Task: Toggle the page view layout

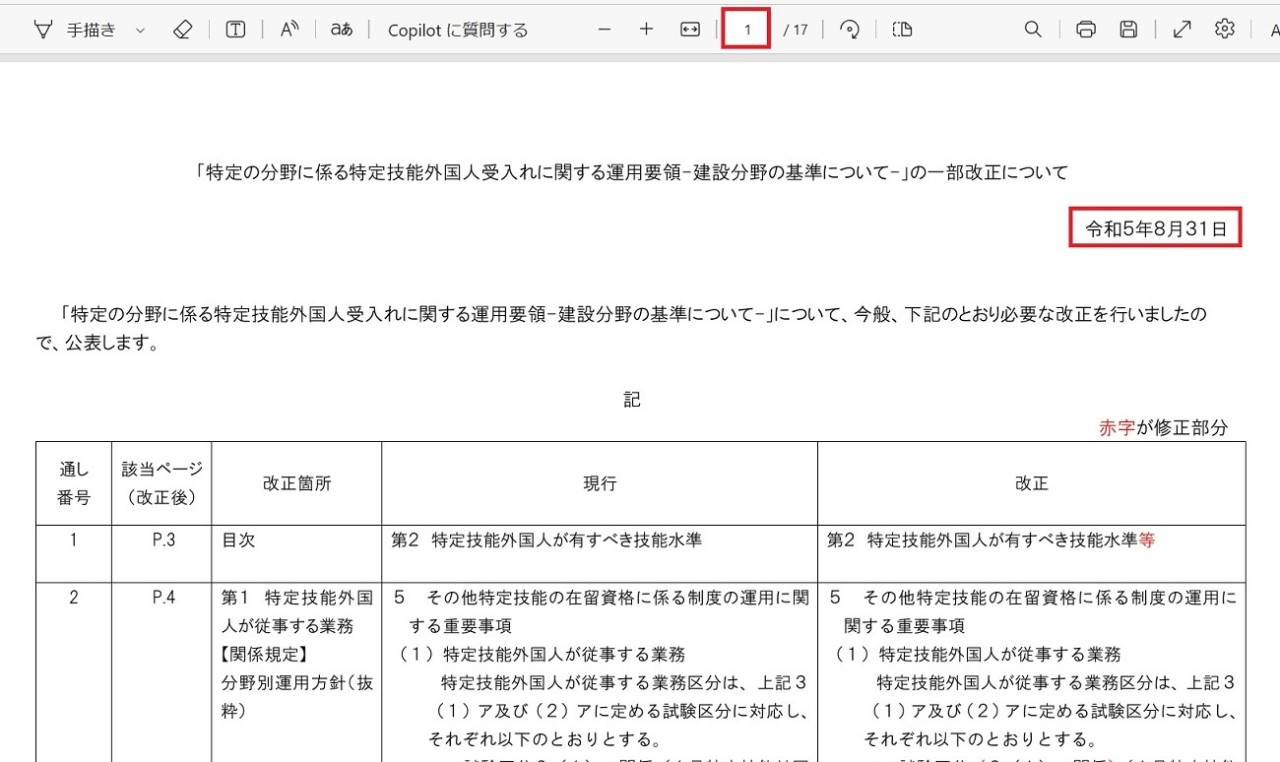Action: [x=902, y=30]
